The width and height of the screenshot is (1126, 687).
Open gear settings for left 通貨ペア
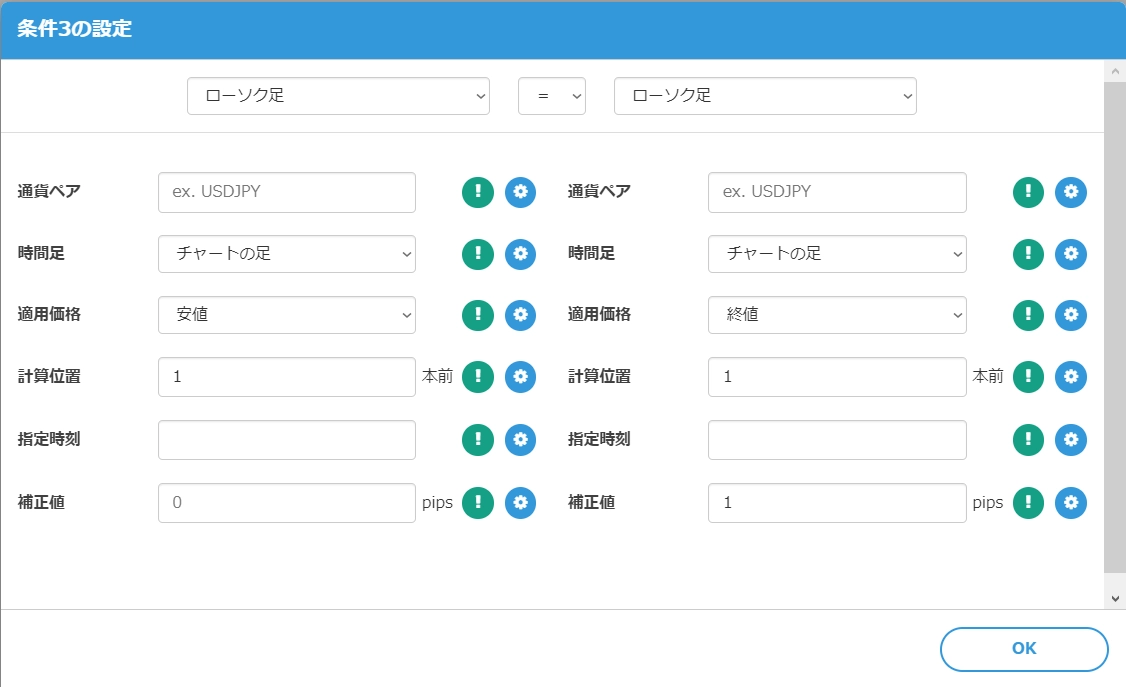point(520,192)
